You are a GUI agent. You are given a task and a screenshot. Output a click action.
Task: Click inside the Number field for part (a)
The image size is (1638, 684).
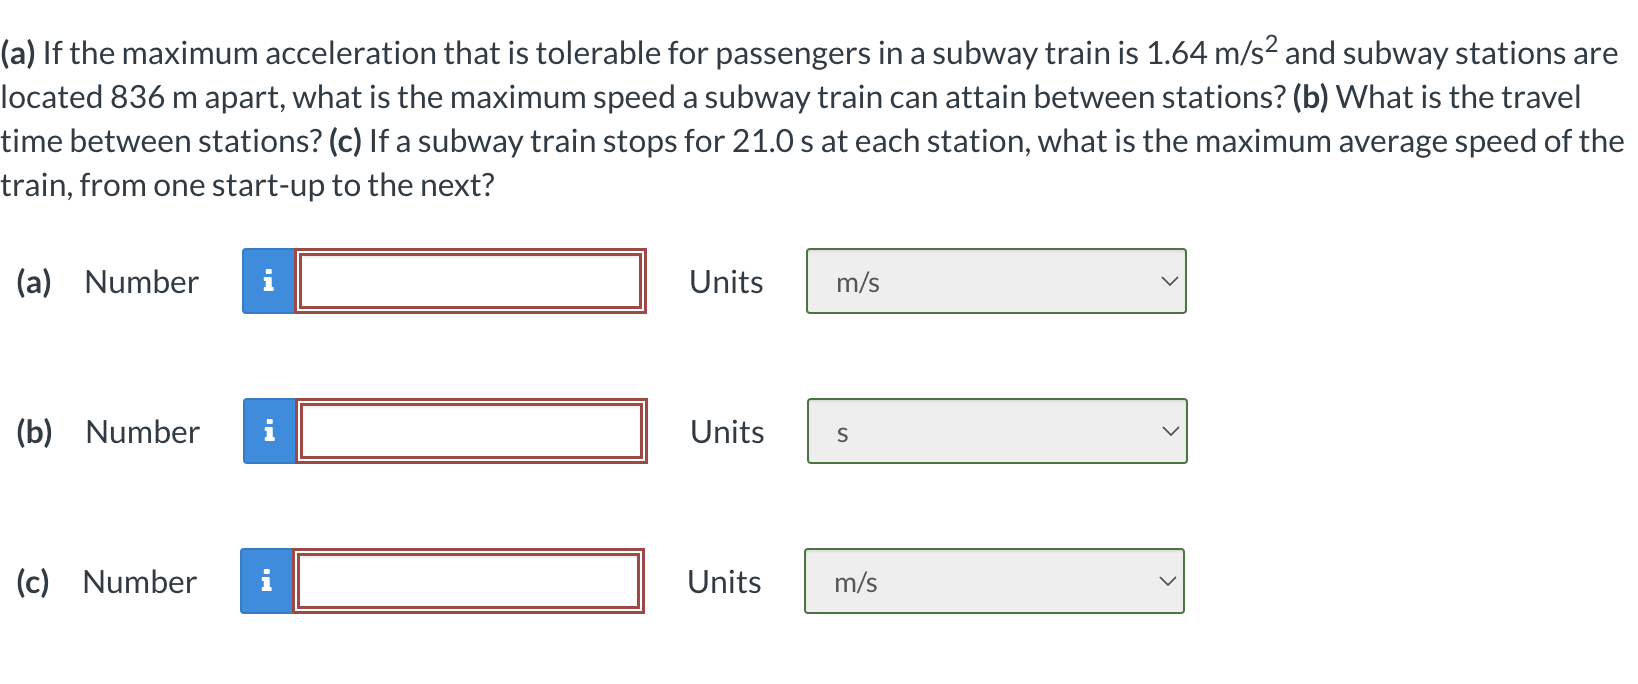tap(470, 281)
